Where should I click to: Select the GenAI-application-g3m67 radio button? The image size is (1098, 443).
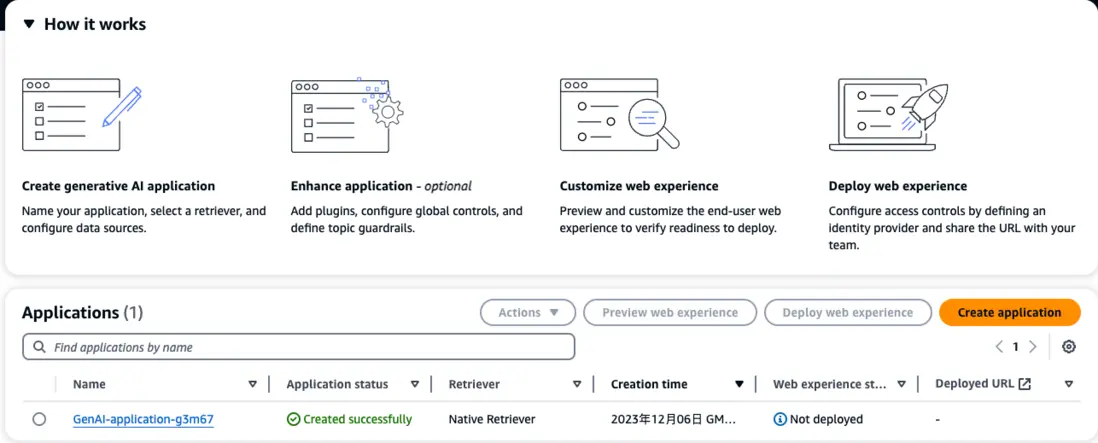pos(39,419)
